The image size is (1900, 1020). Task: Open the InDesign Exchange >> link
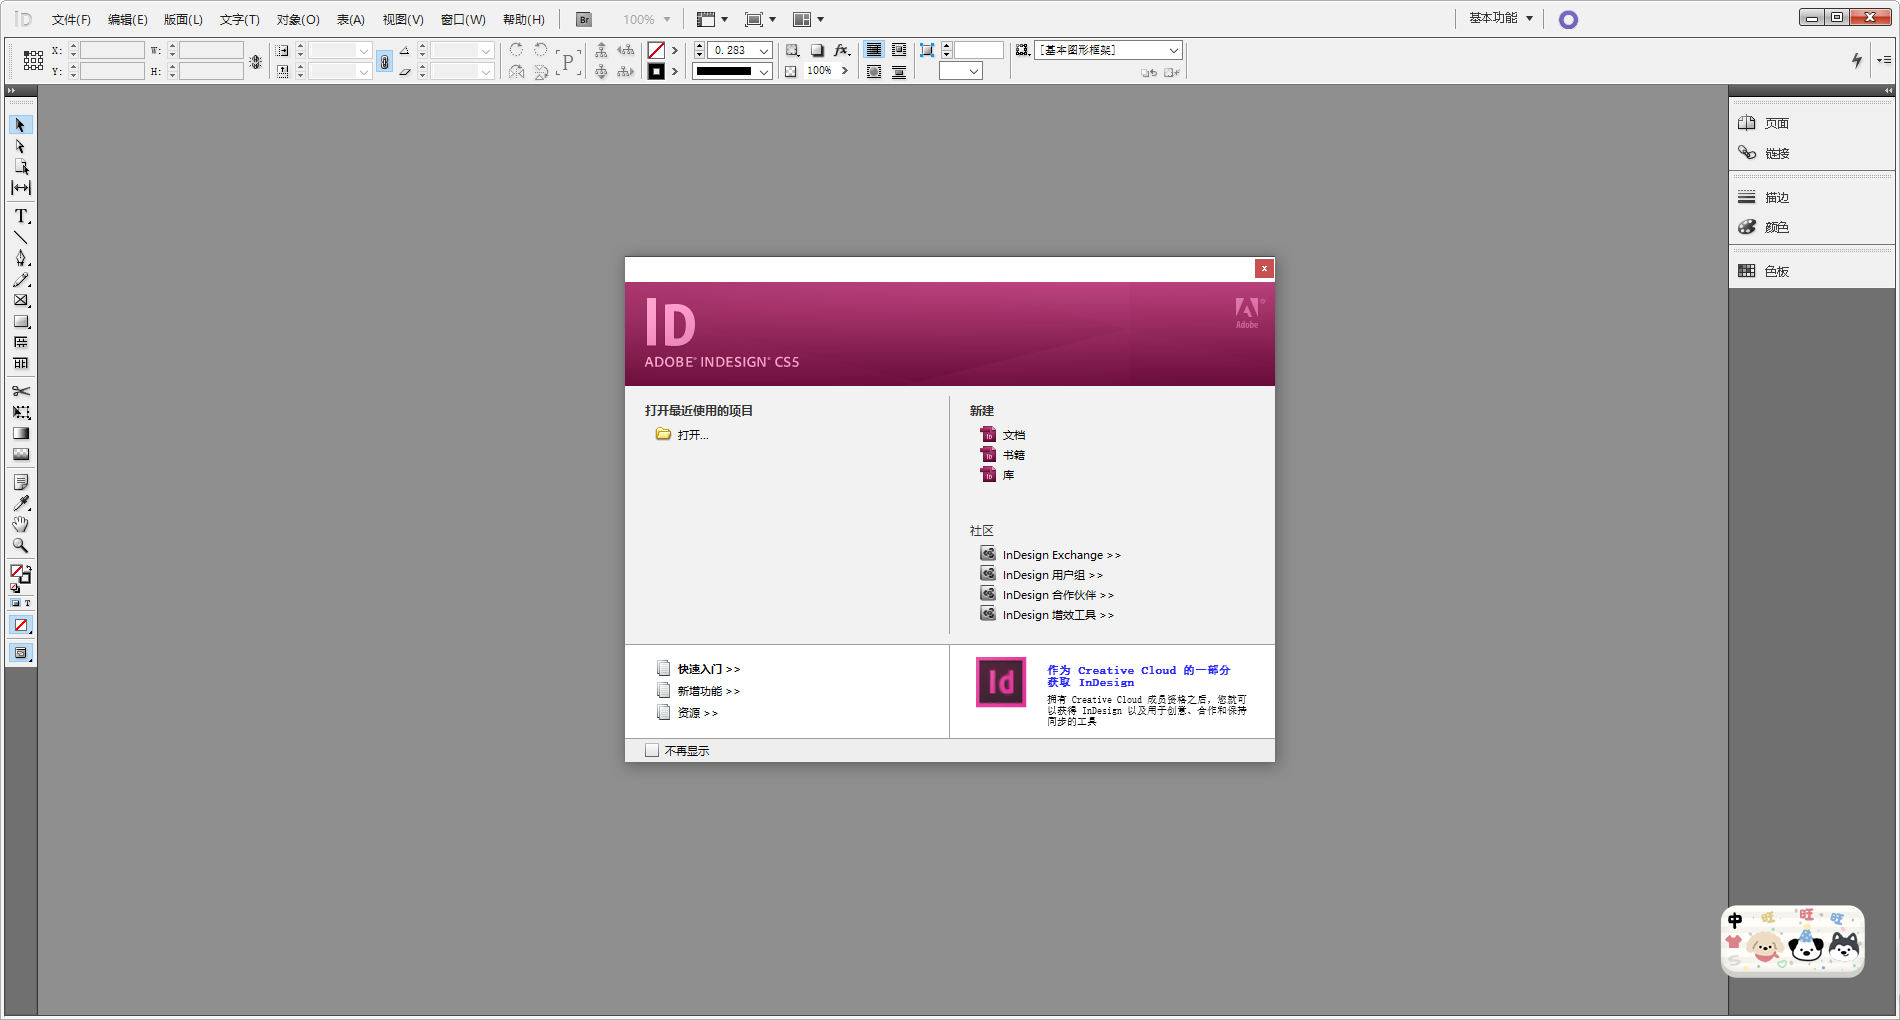point(1062,555)
